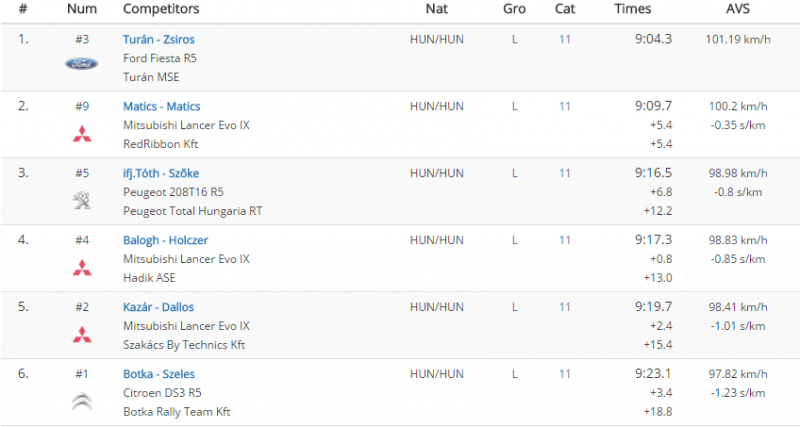Open the ifj.Tóth - Szőke competitor link
The width and height of the screenshot is (800, 427).
[161, 173]
